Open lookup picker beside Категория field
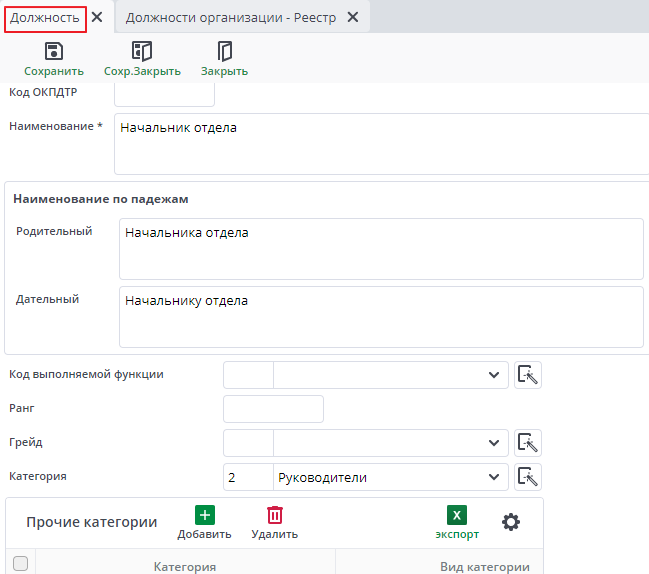649x574 pixels. [x=528, y=477]
